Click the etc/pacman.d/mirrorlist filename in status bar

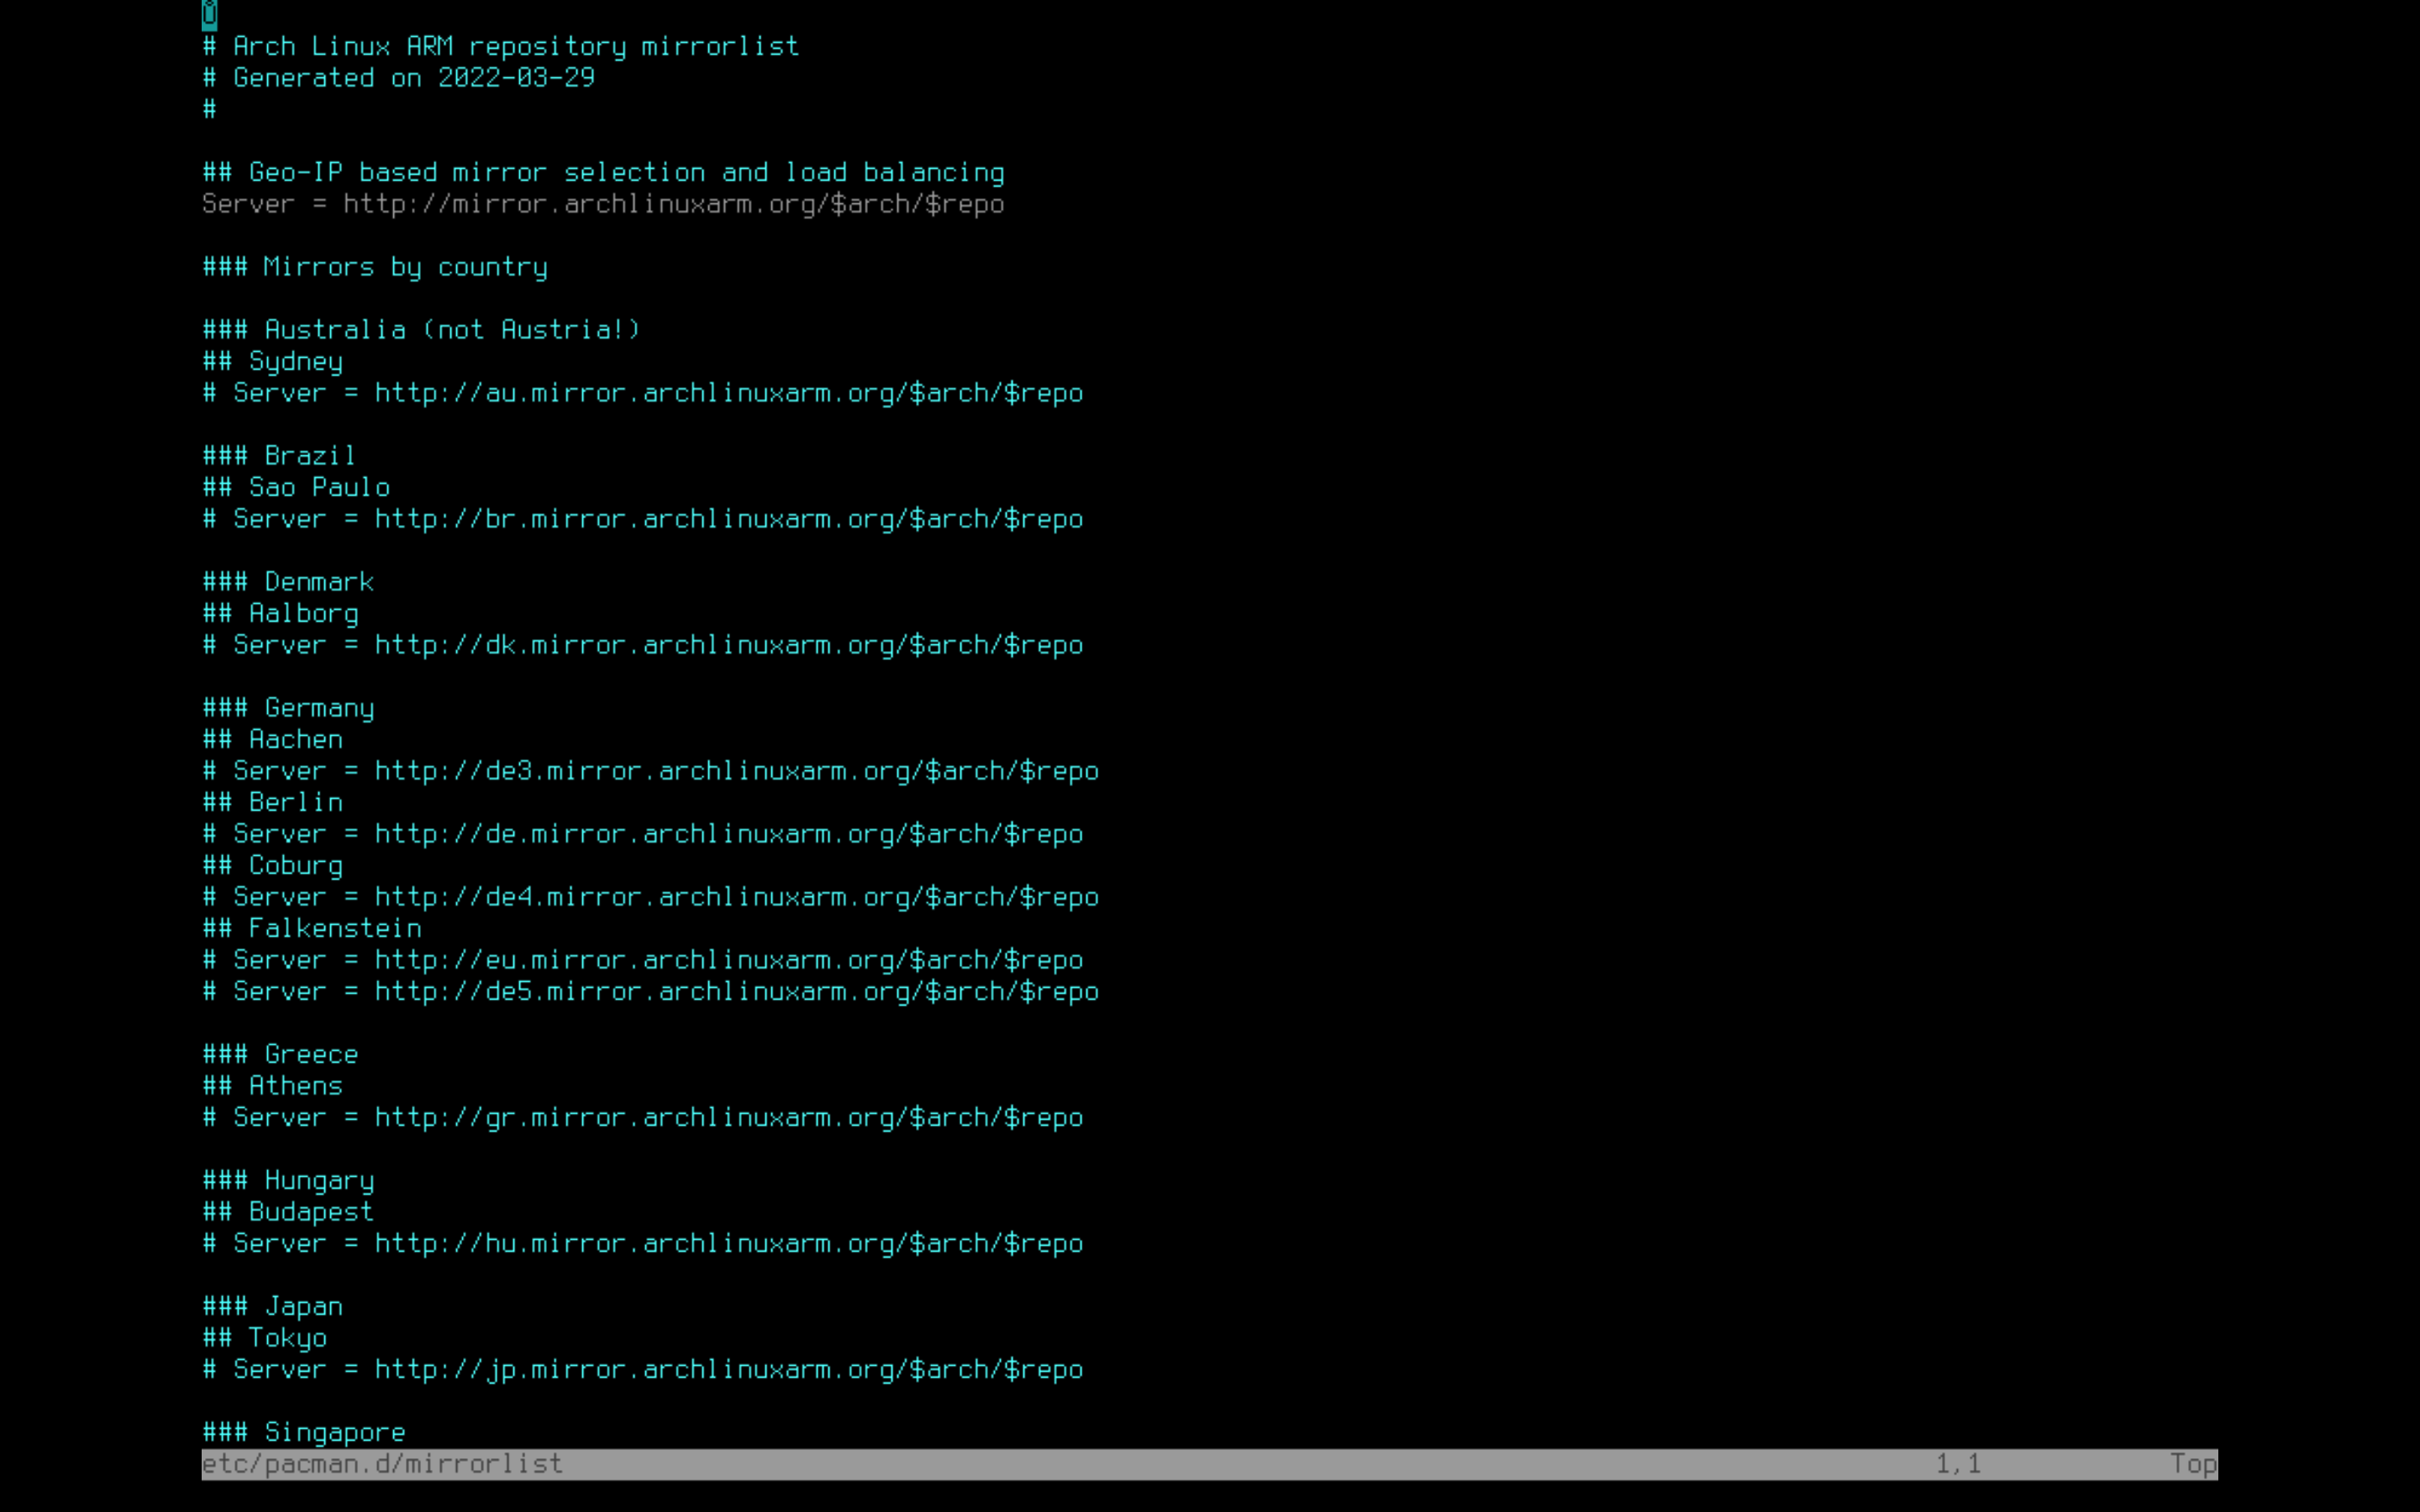(x=382, y=1464)
